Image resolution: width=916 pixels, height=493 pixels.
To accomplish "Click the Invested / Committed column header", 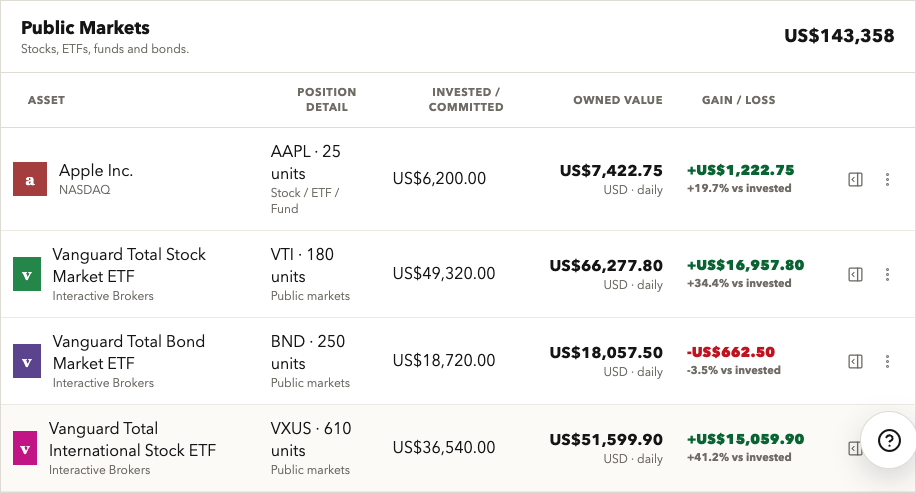I will [466, 99].
